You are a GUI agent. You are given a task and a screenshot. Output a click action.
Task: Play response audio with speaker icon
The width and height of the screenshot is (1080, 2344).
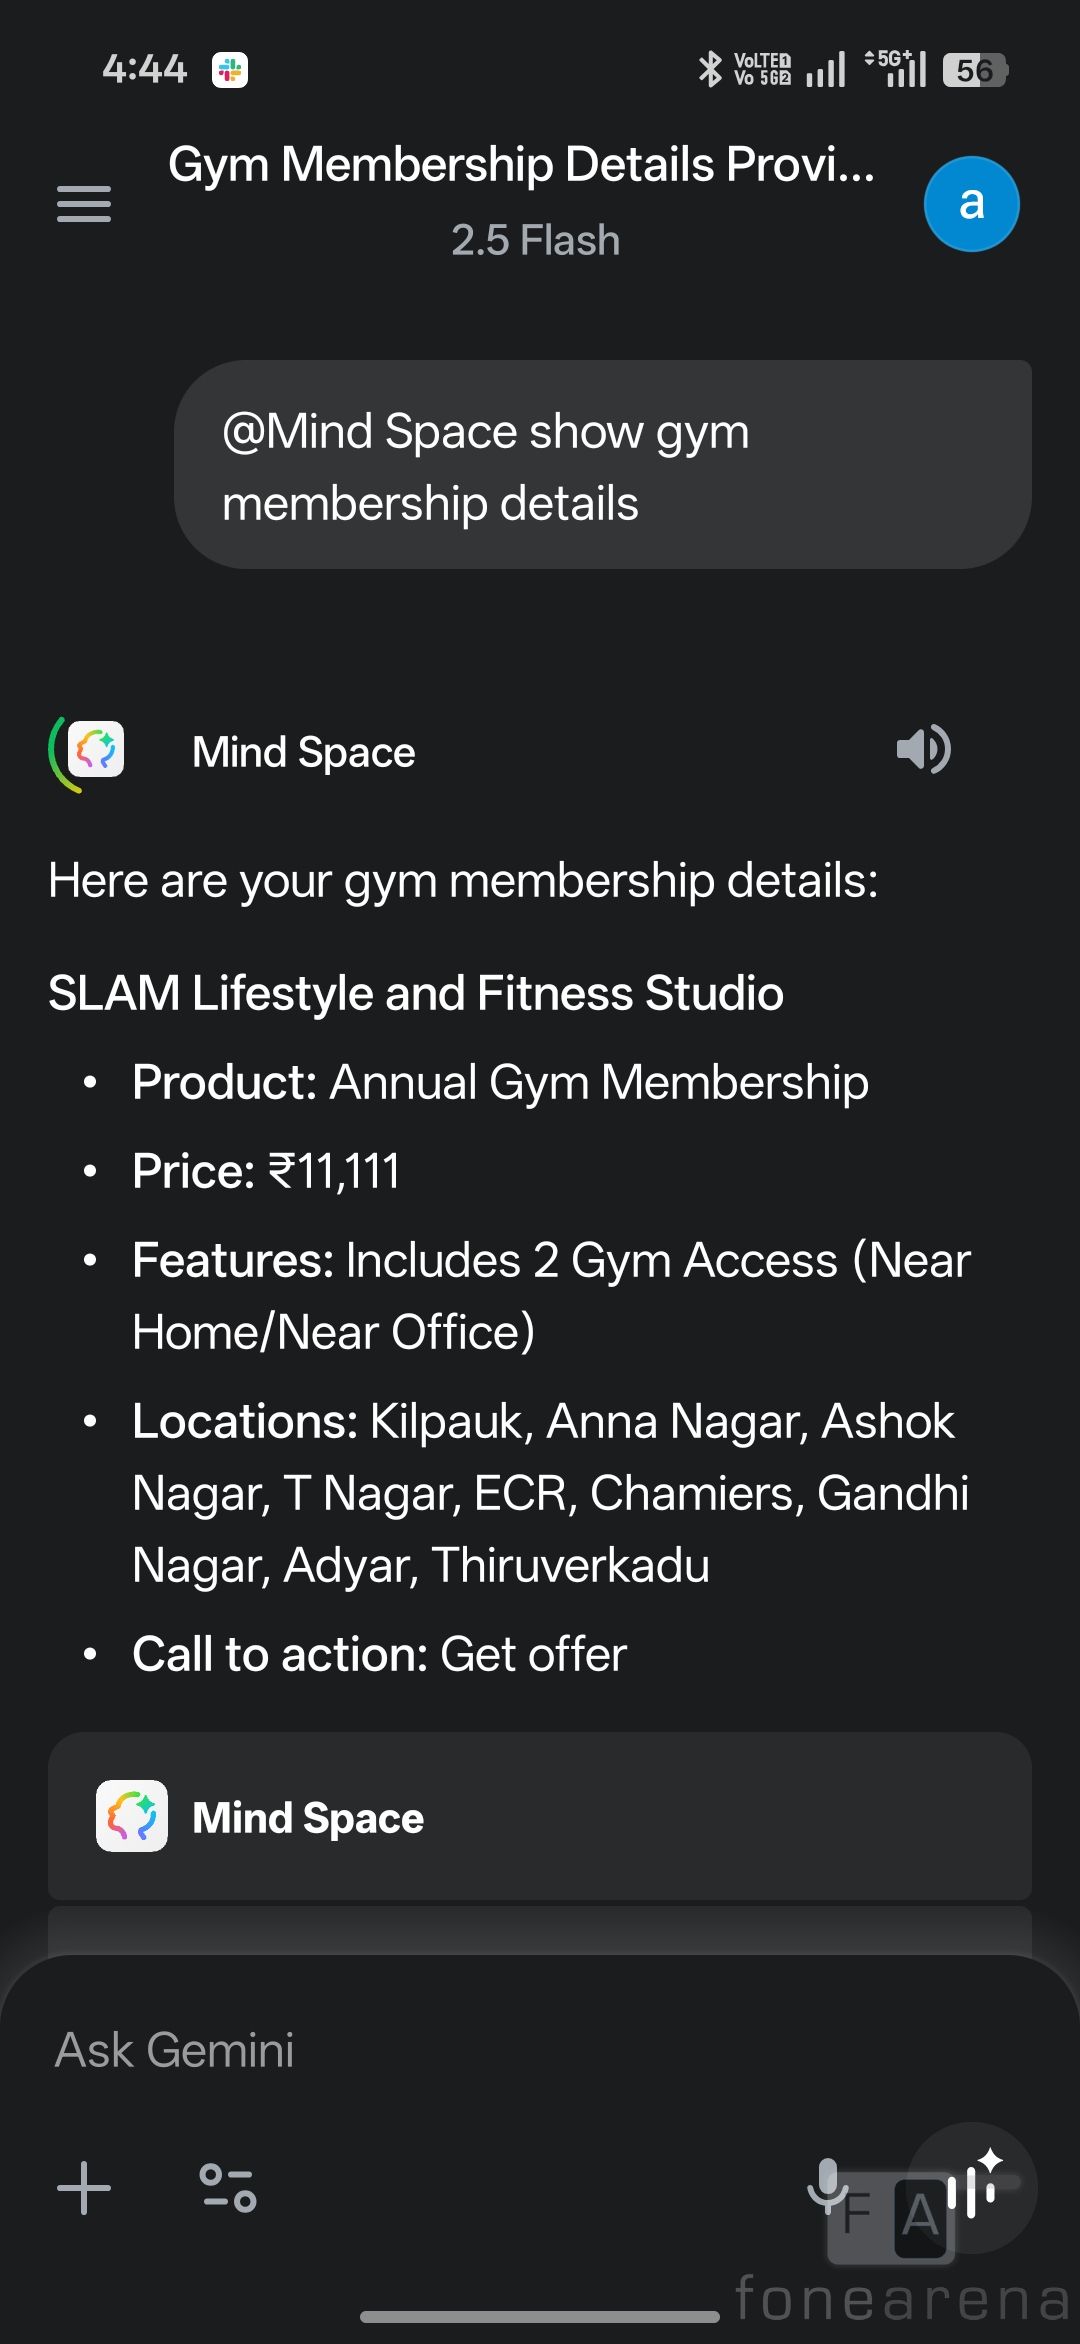pyautogui.click(x=923, y=750)
